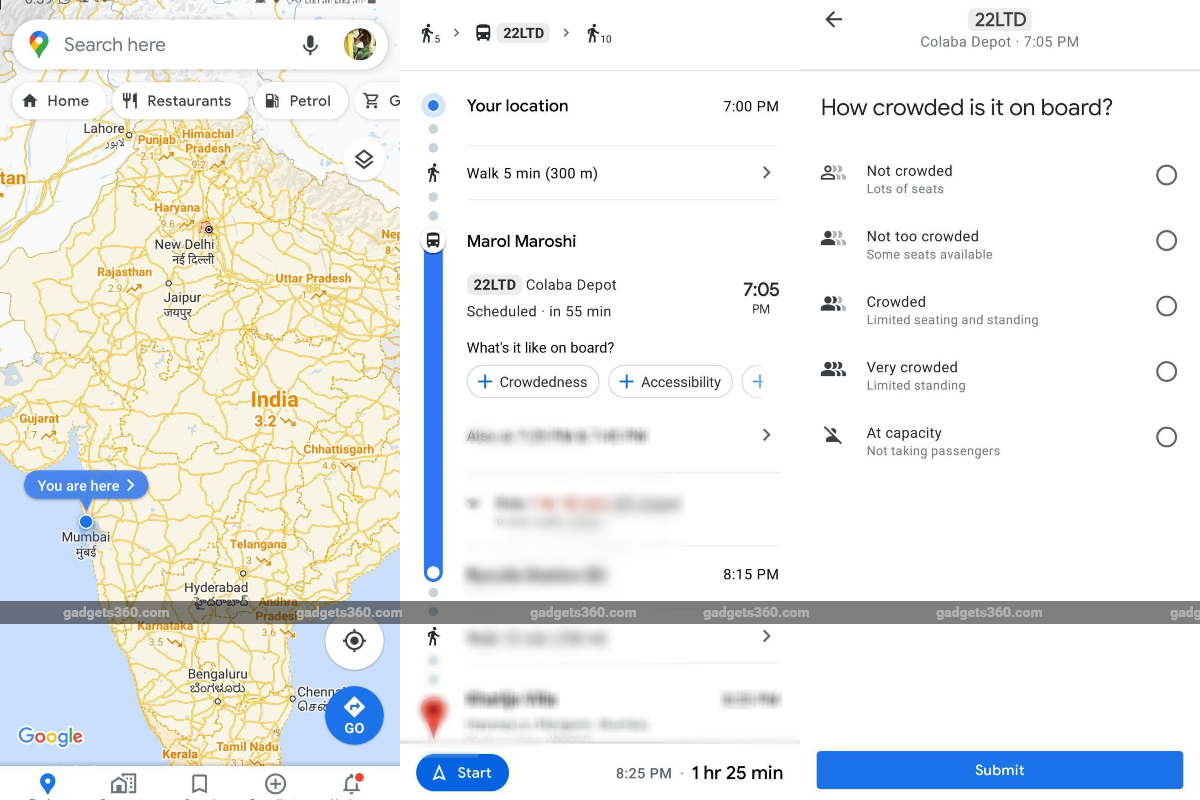Tap the Contribute plus icon

(275, 783)
